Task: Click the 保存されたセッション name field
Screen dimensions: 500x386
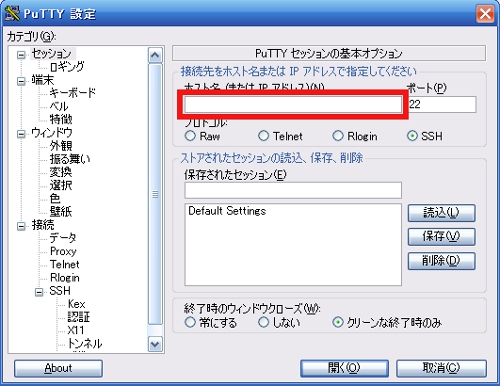Action: (x=293, y=190)
